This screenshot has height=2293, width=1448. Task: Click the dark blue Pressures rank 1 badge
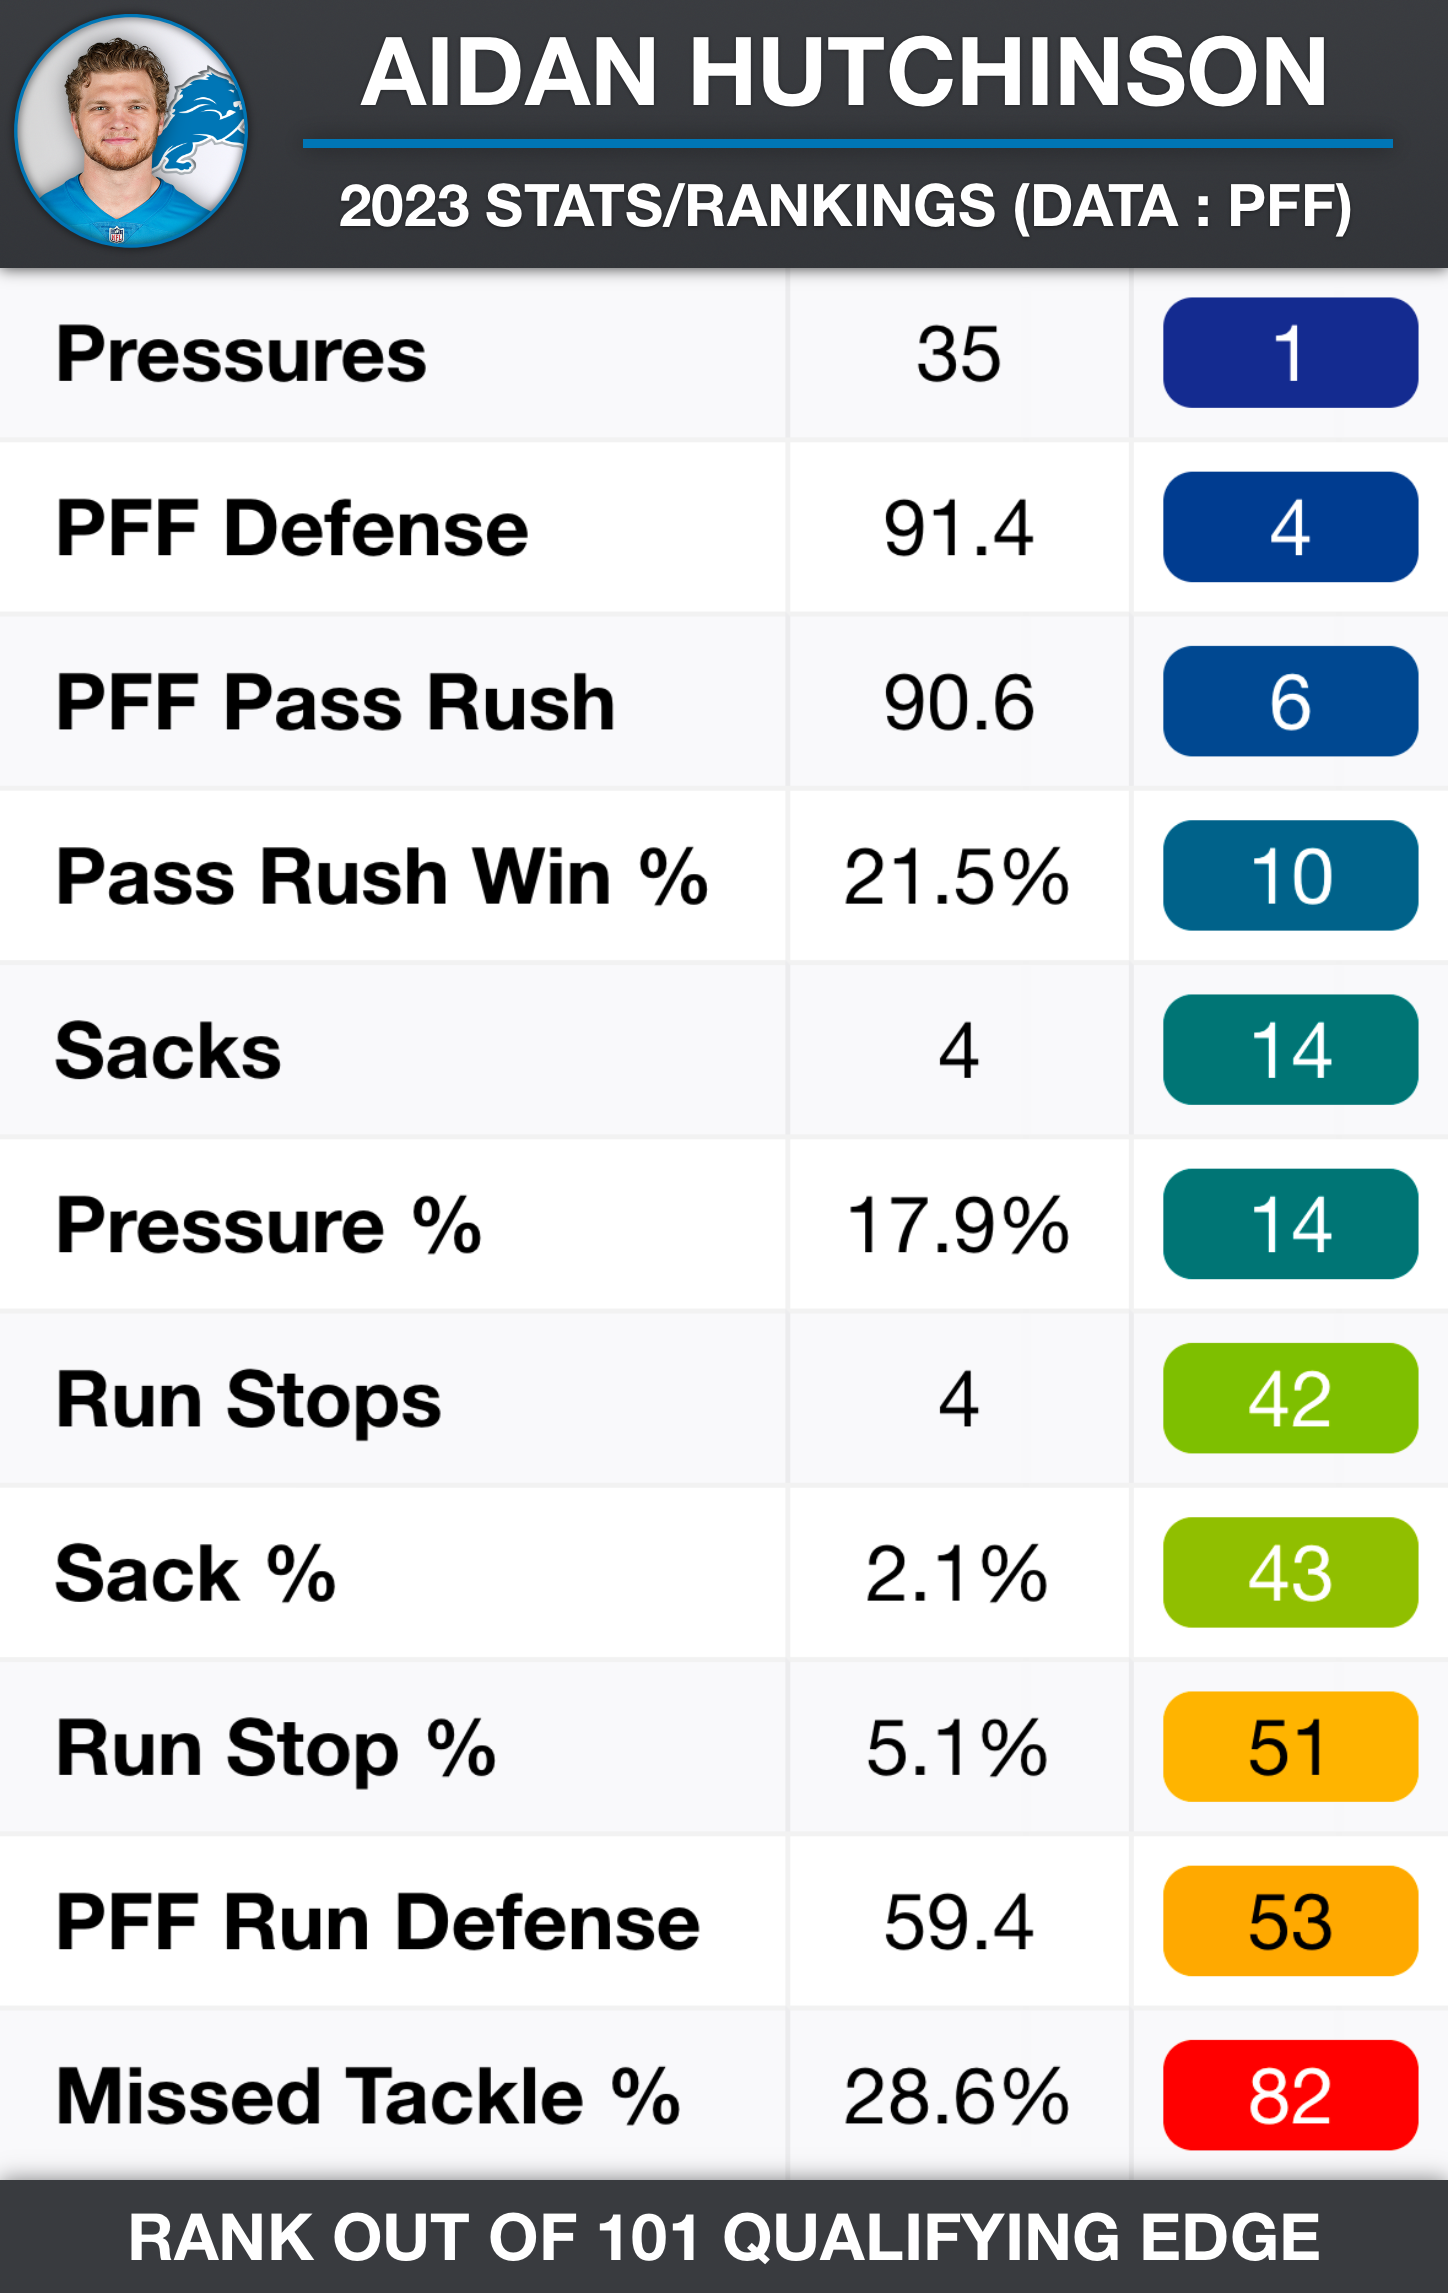coord(1289,353)
